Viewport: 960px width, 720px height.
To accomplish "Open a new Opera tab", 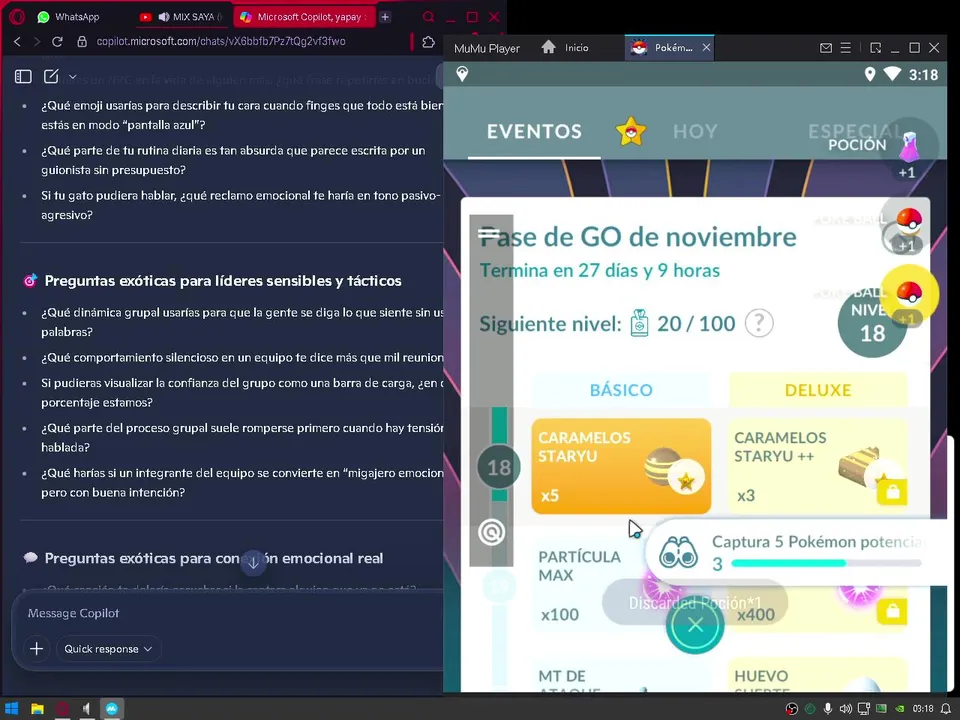I will (x=385, y=17).
